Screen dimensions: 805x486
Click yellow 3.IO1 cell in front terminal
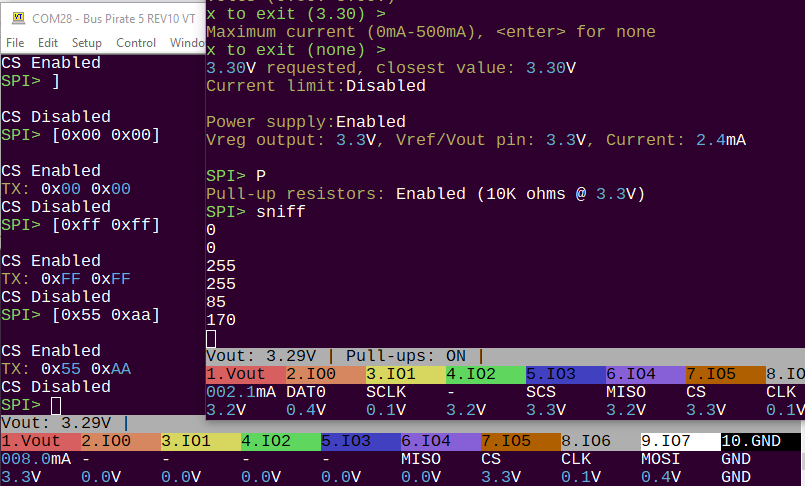coord(406,374)
